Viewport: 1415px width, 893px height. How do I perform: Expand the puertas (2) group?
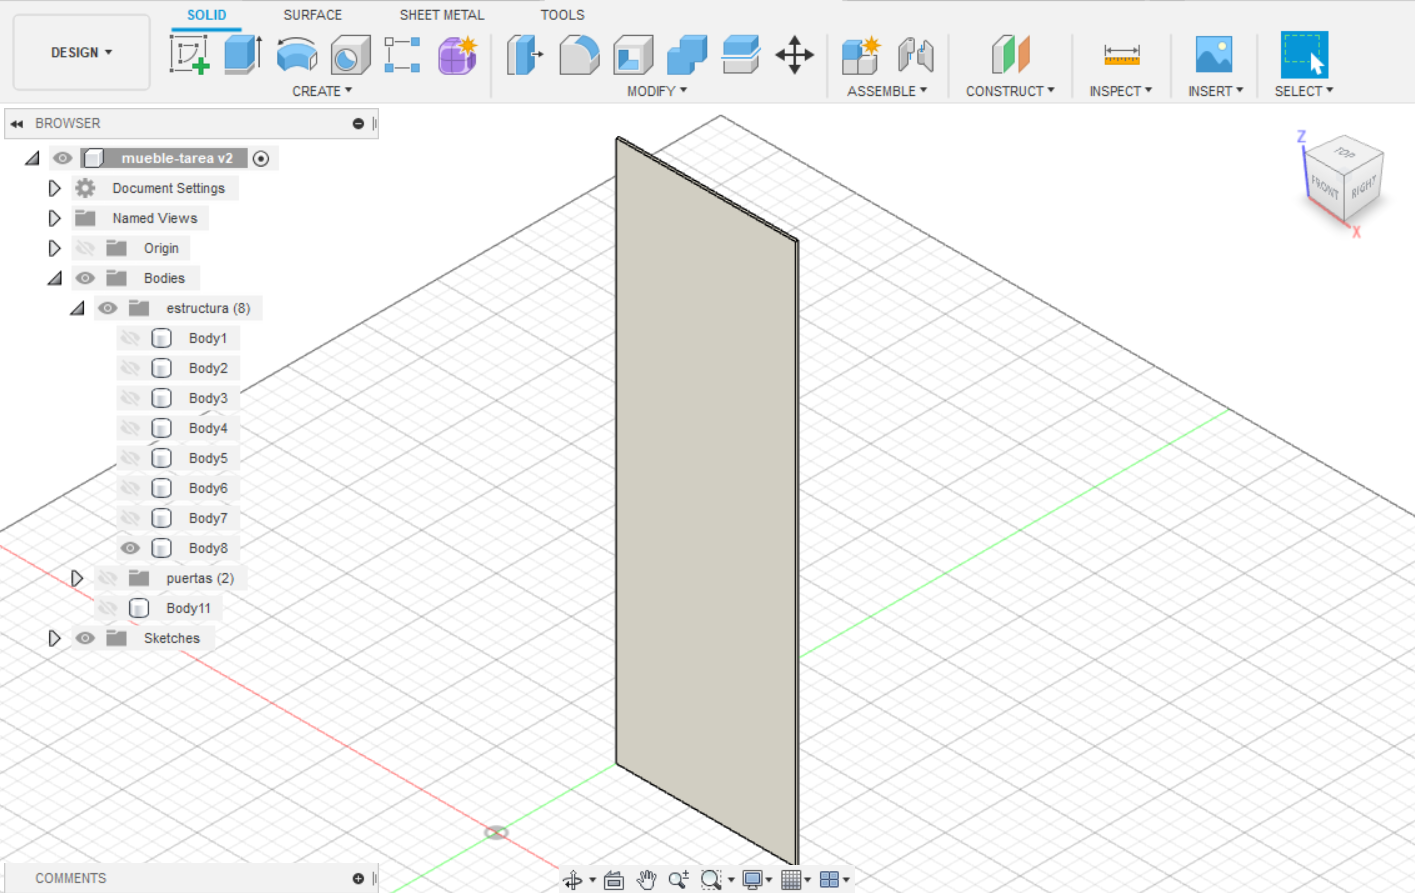(77, 578)
